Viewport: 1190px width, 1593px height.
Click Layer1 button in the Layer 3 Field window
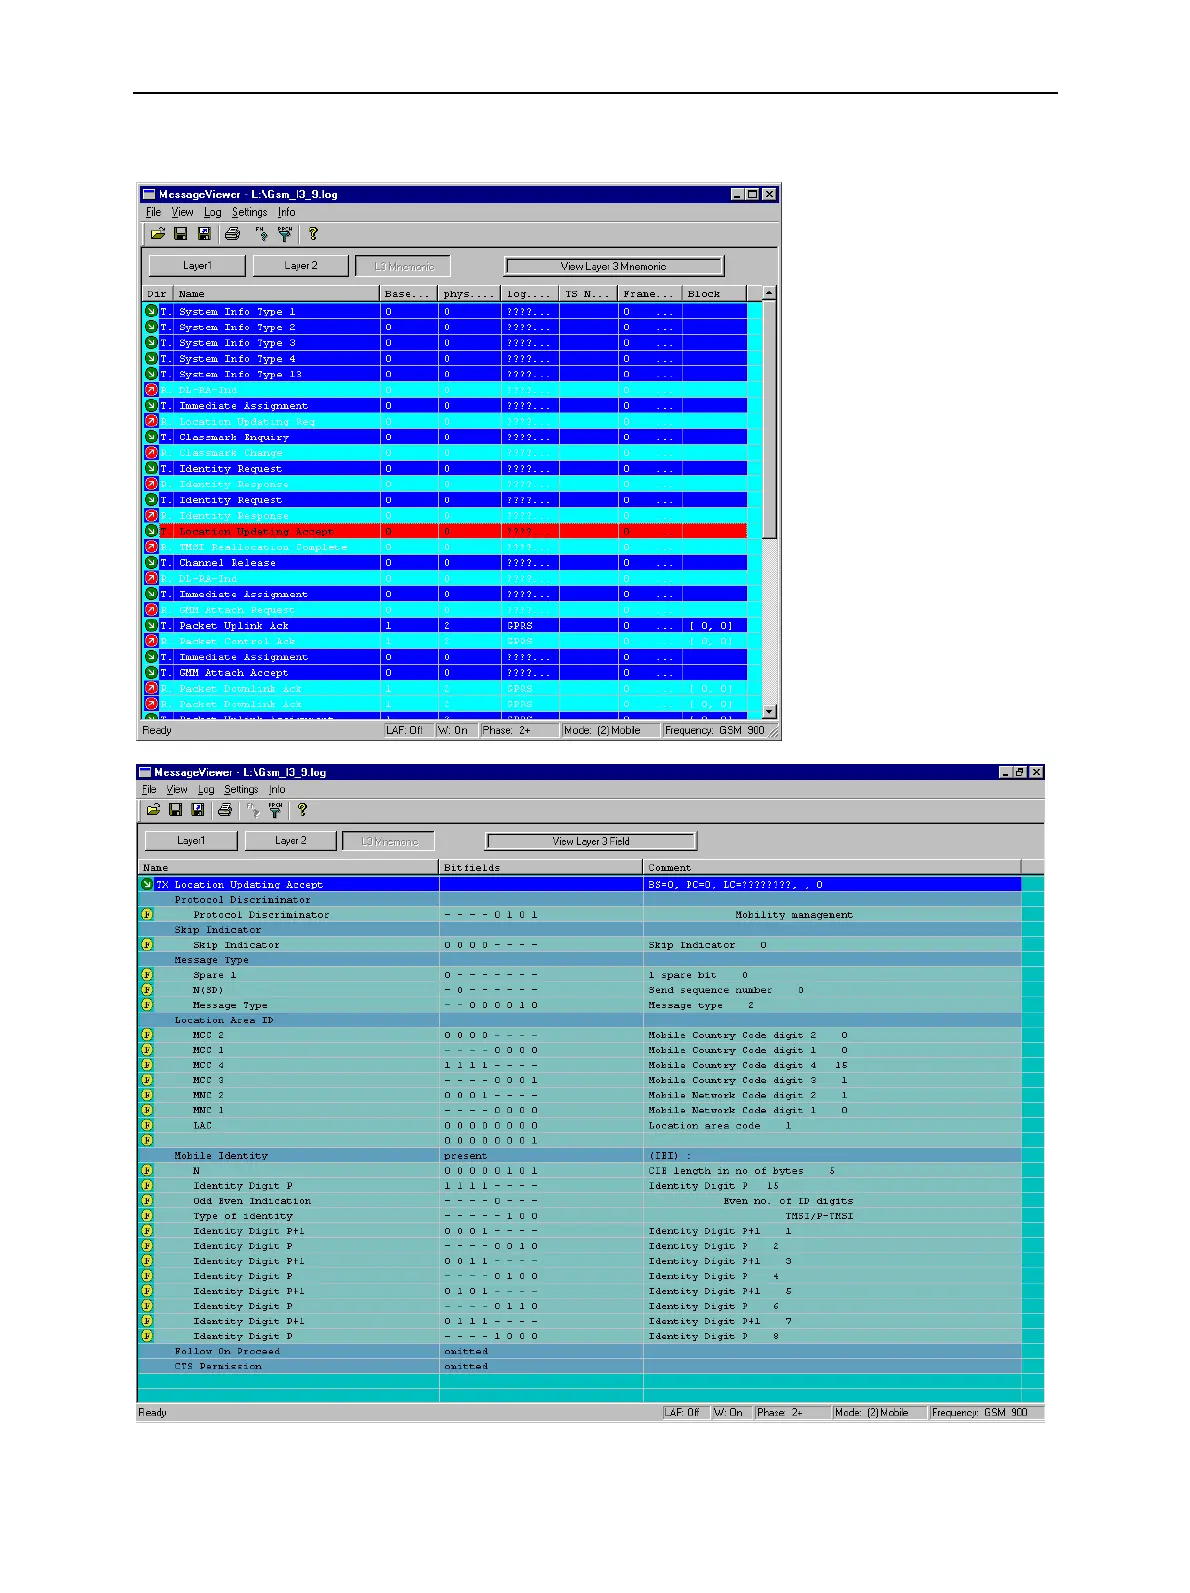[x=191, y=841]
